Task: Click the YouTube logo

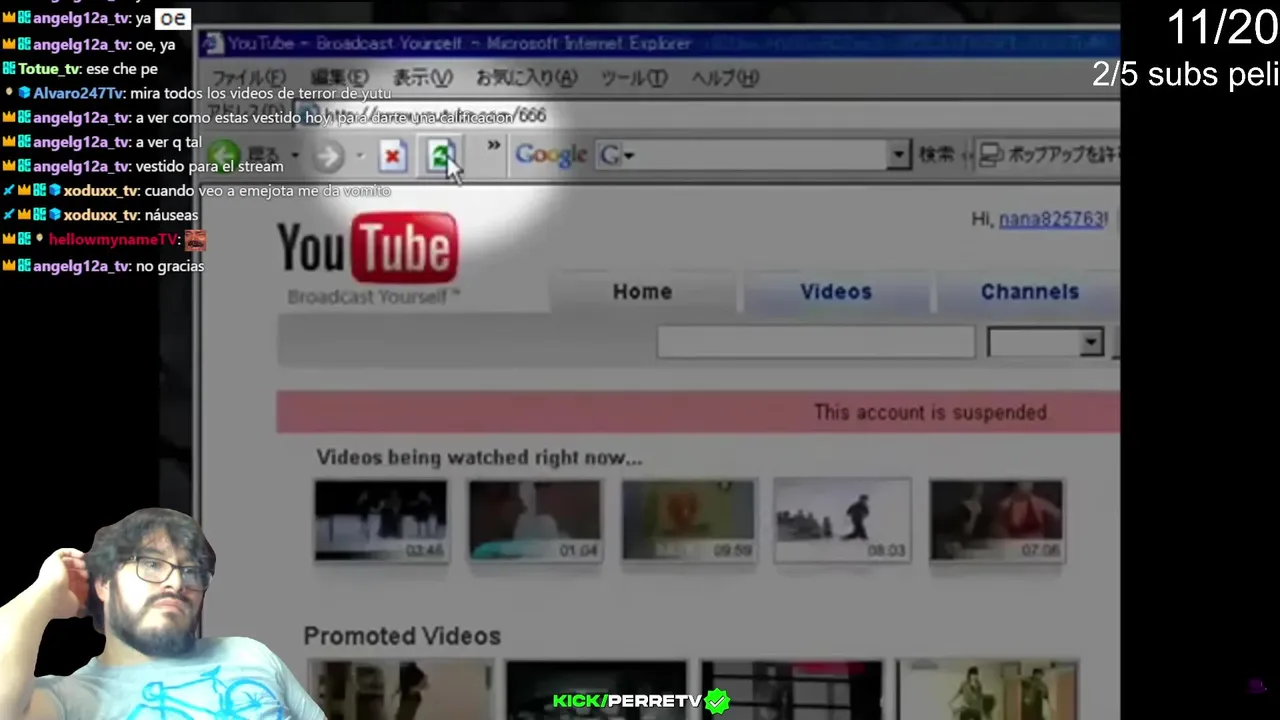Action: (368, 251)
